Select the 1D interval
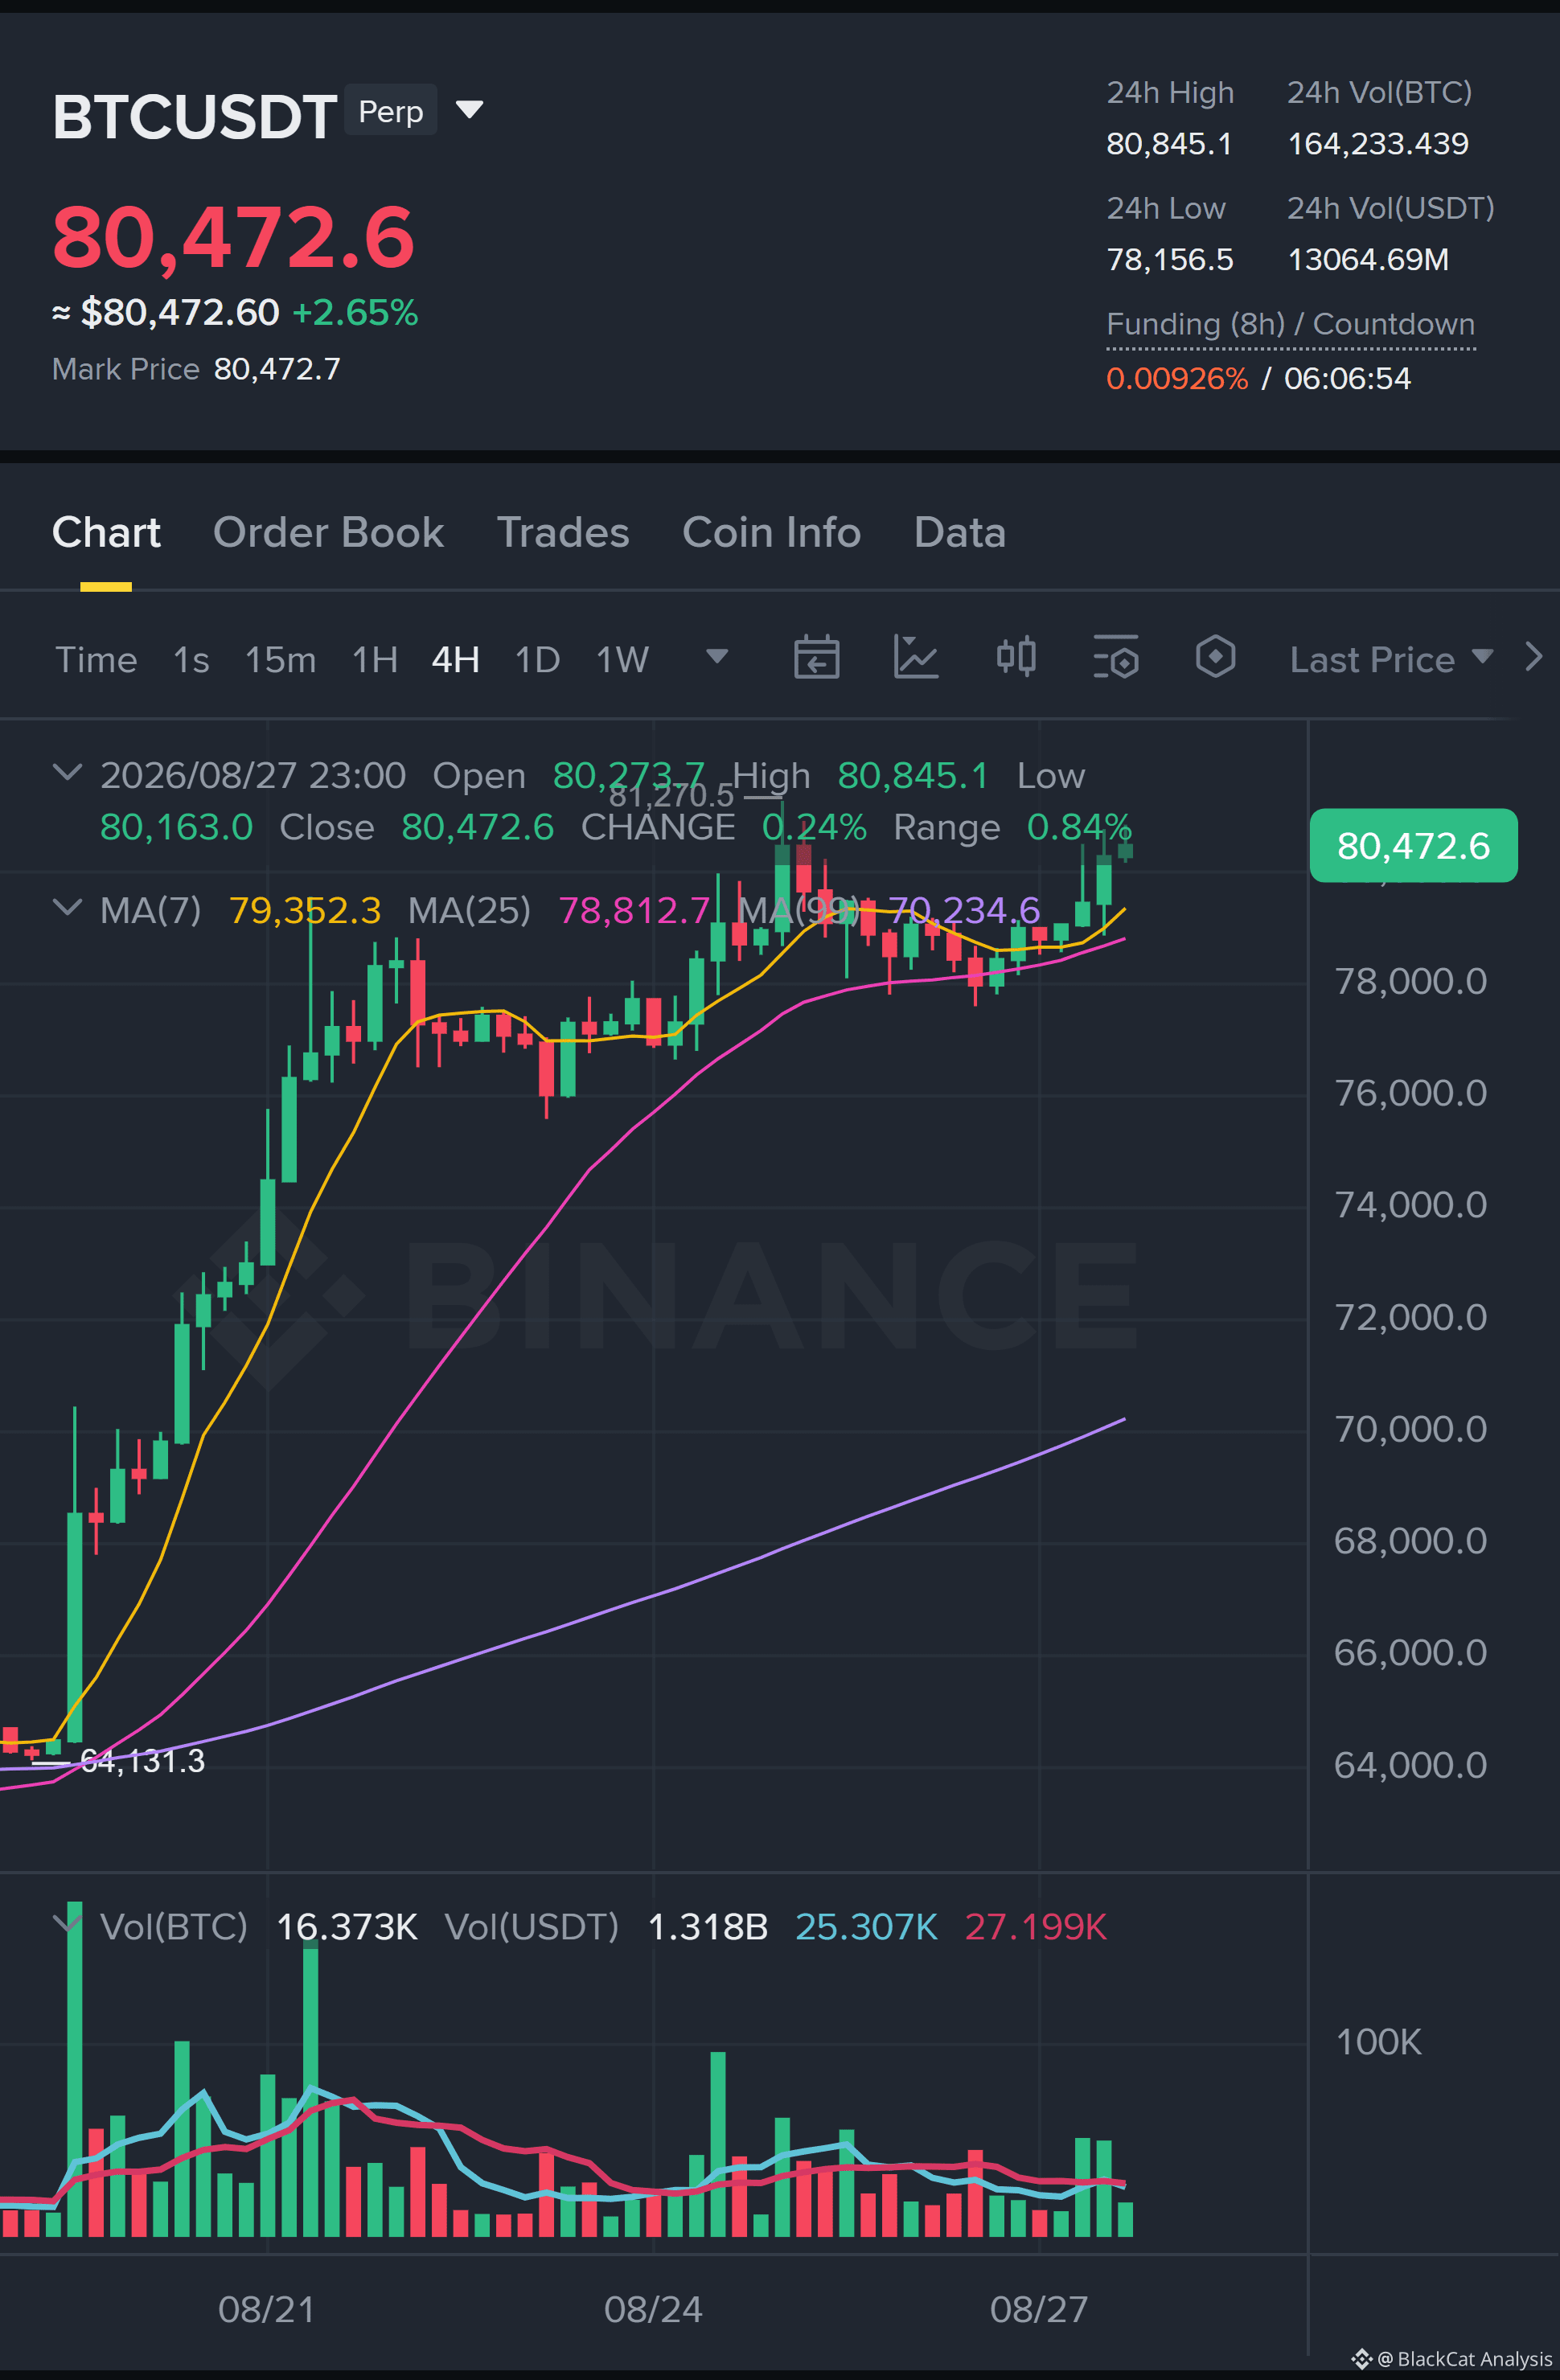Screen dimensions: 1560x2380 (x=537, y=660)
